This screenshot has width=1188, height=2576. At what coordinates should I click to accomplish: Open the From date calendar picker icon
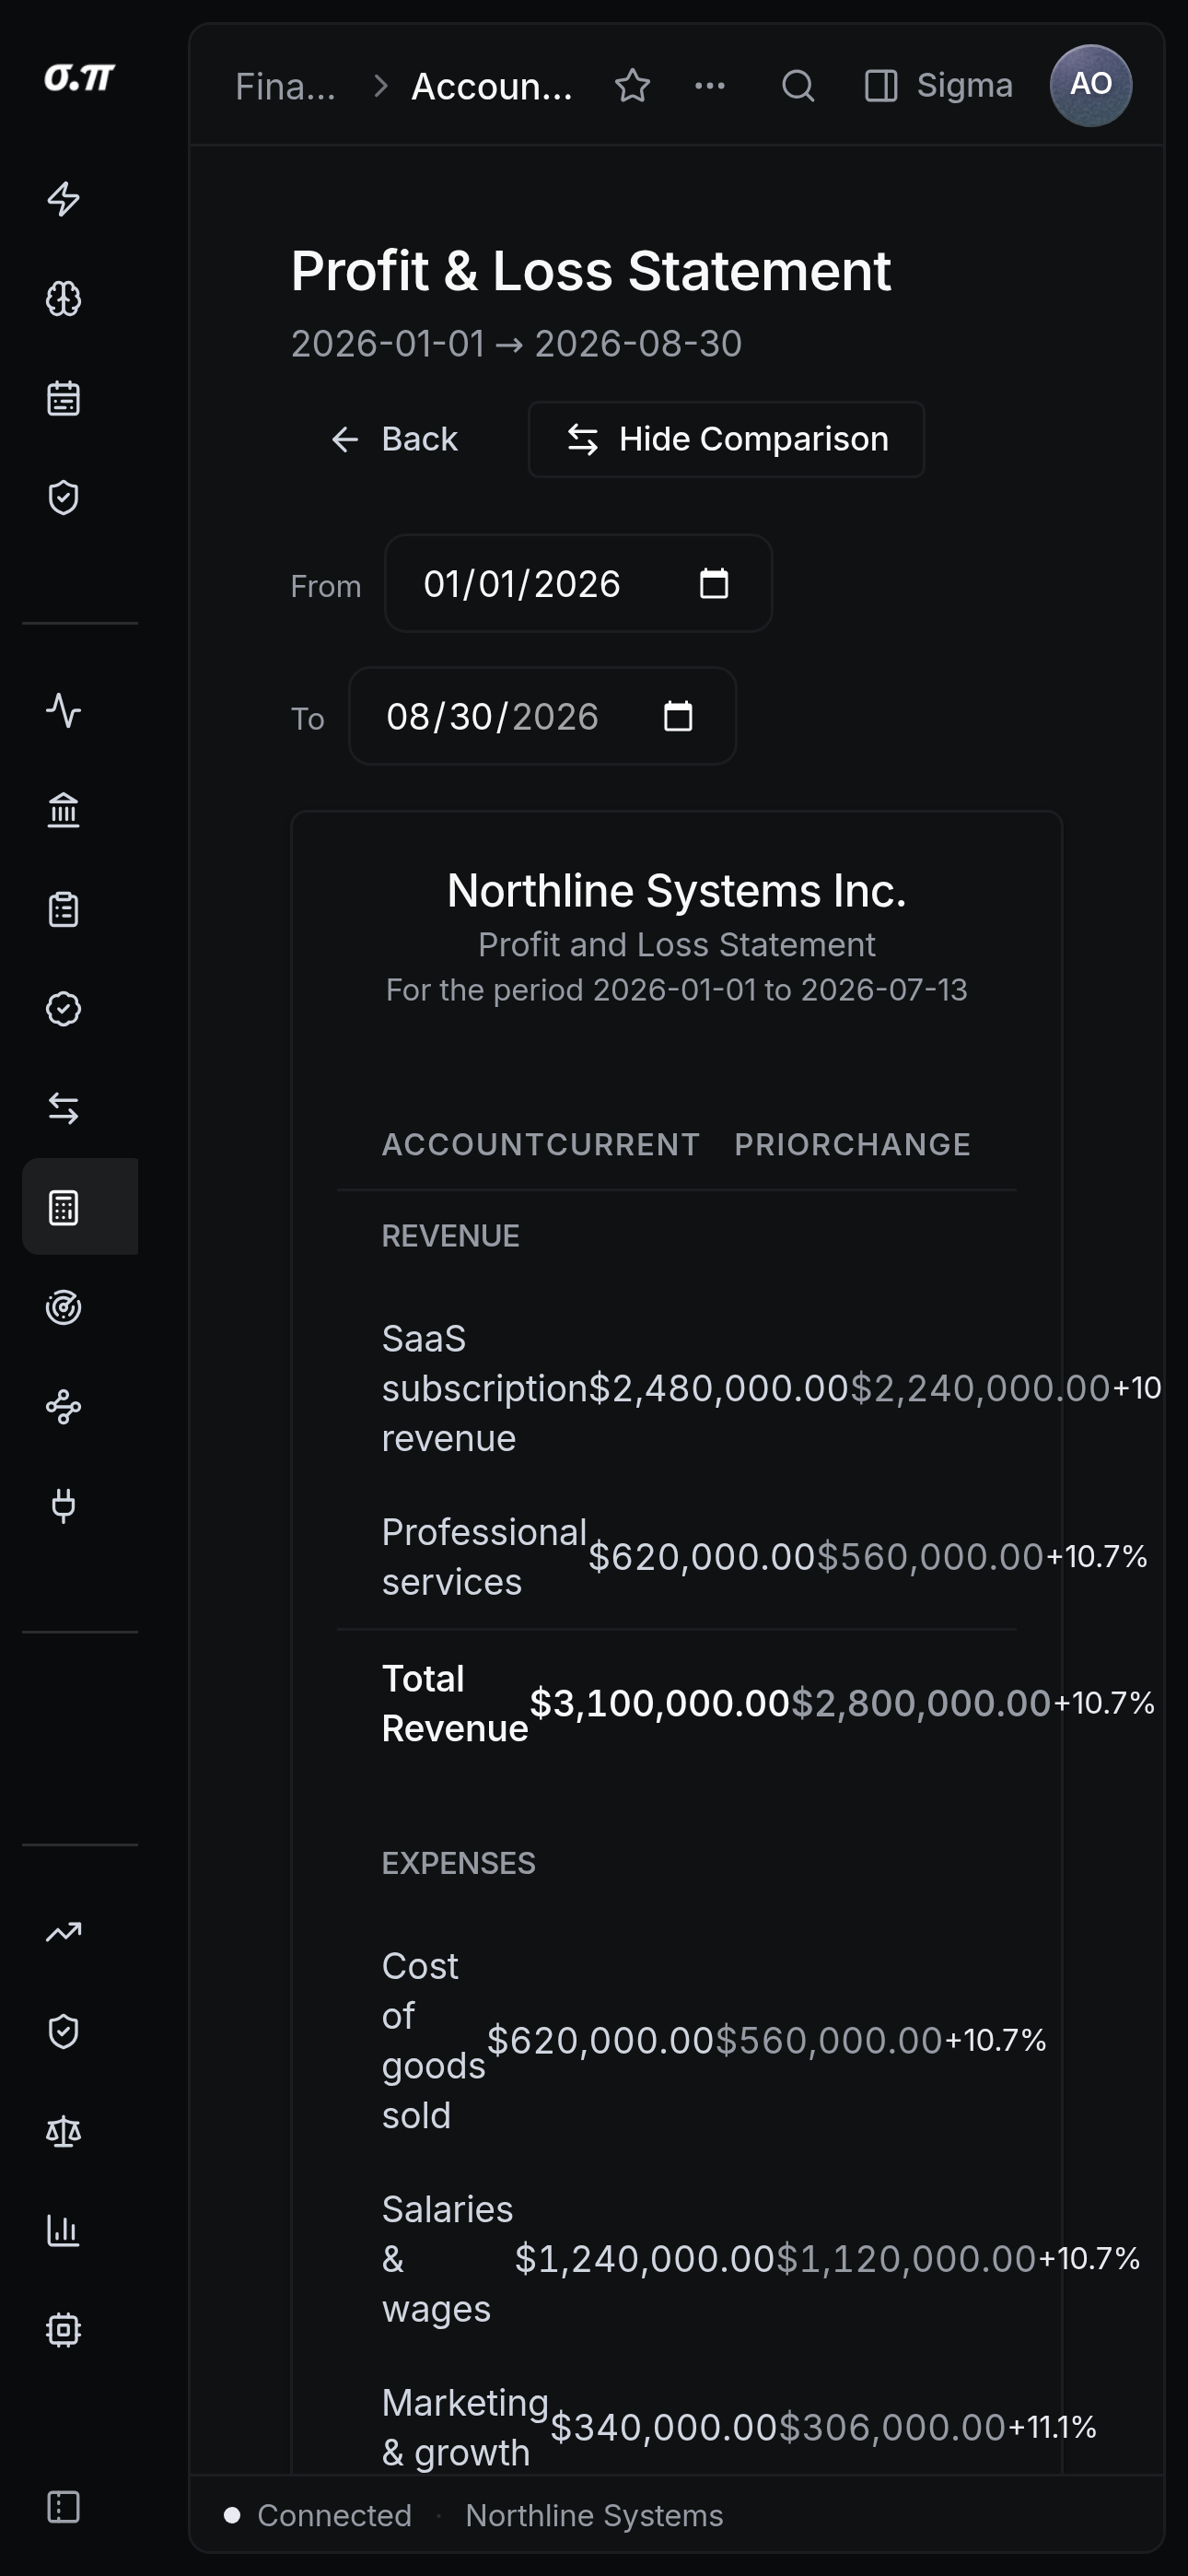(x=714, y=583)
